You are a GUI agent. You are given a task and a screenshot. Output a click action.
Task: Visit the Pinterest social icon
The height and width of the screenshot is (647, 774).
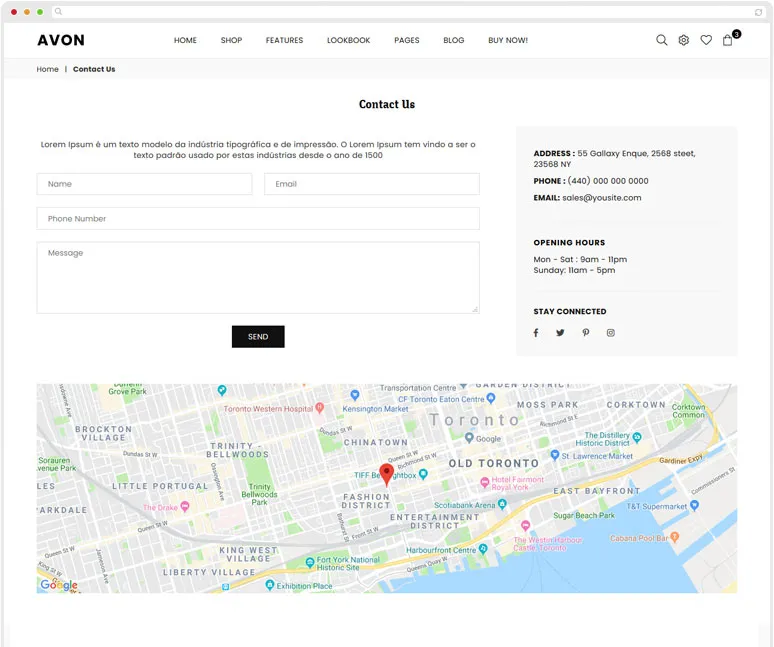click(x=586, y=333)
